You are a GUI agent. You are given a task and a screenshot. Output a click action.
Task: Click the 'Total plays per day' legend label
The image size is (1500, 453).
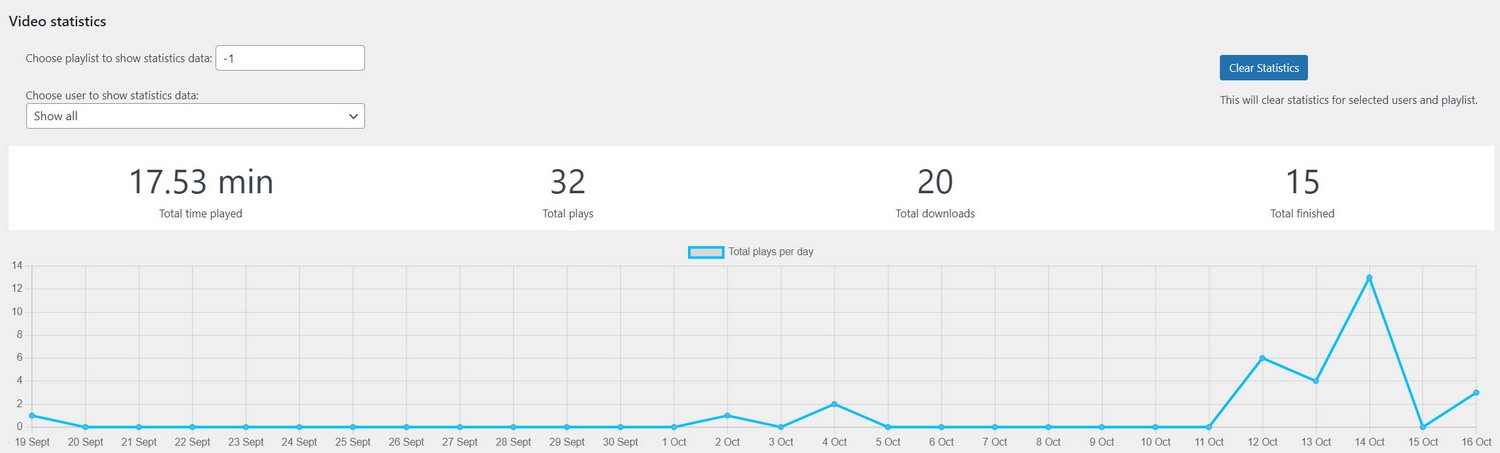pyautogui.click(x=771, y=252)
